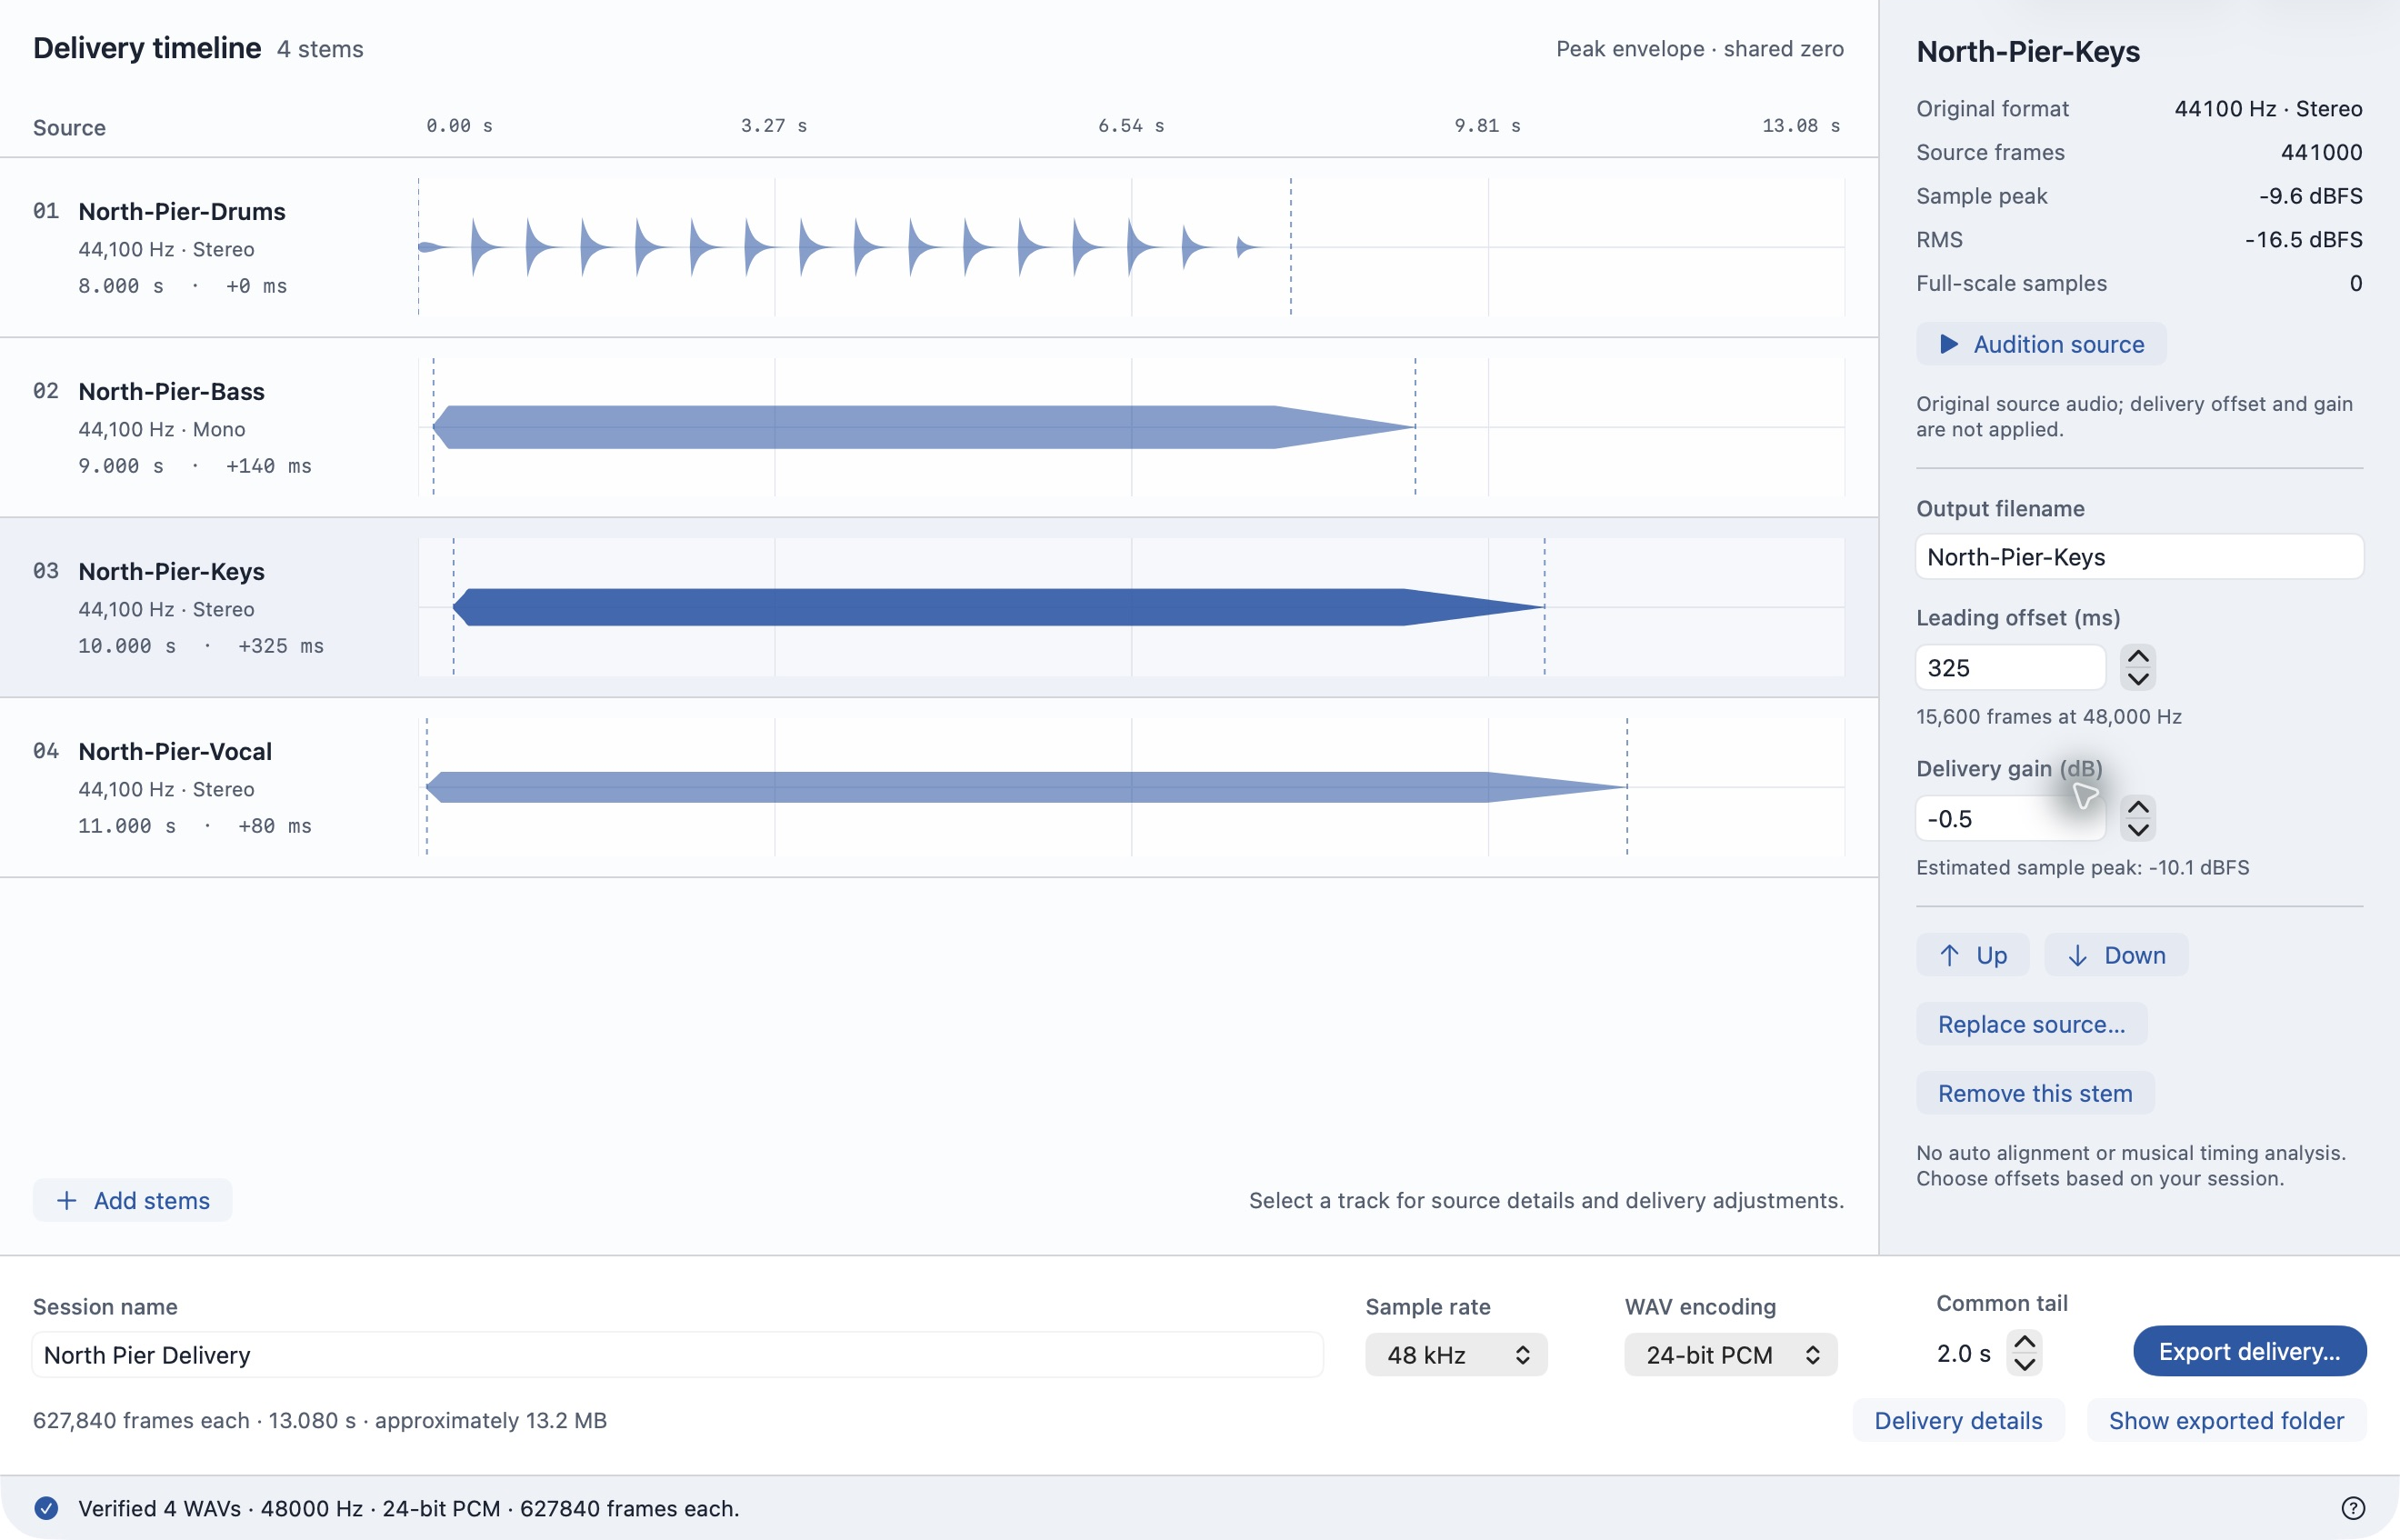
Task: Move the stem Up in order
Action: coord(1972,955)
